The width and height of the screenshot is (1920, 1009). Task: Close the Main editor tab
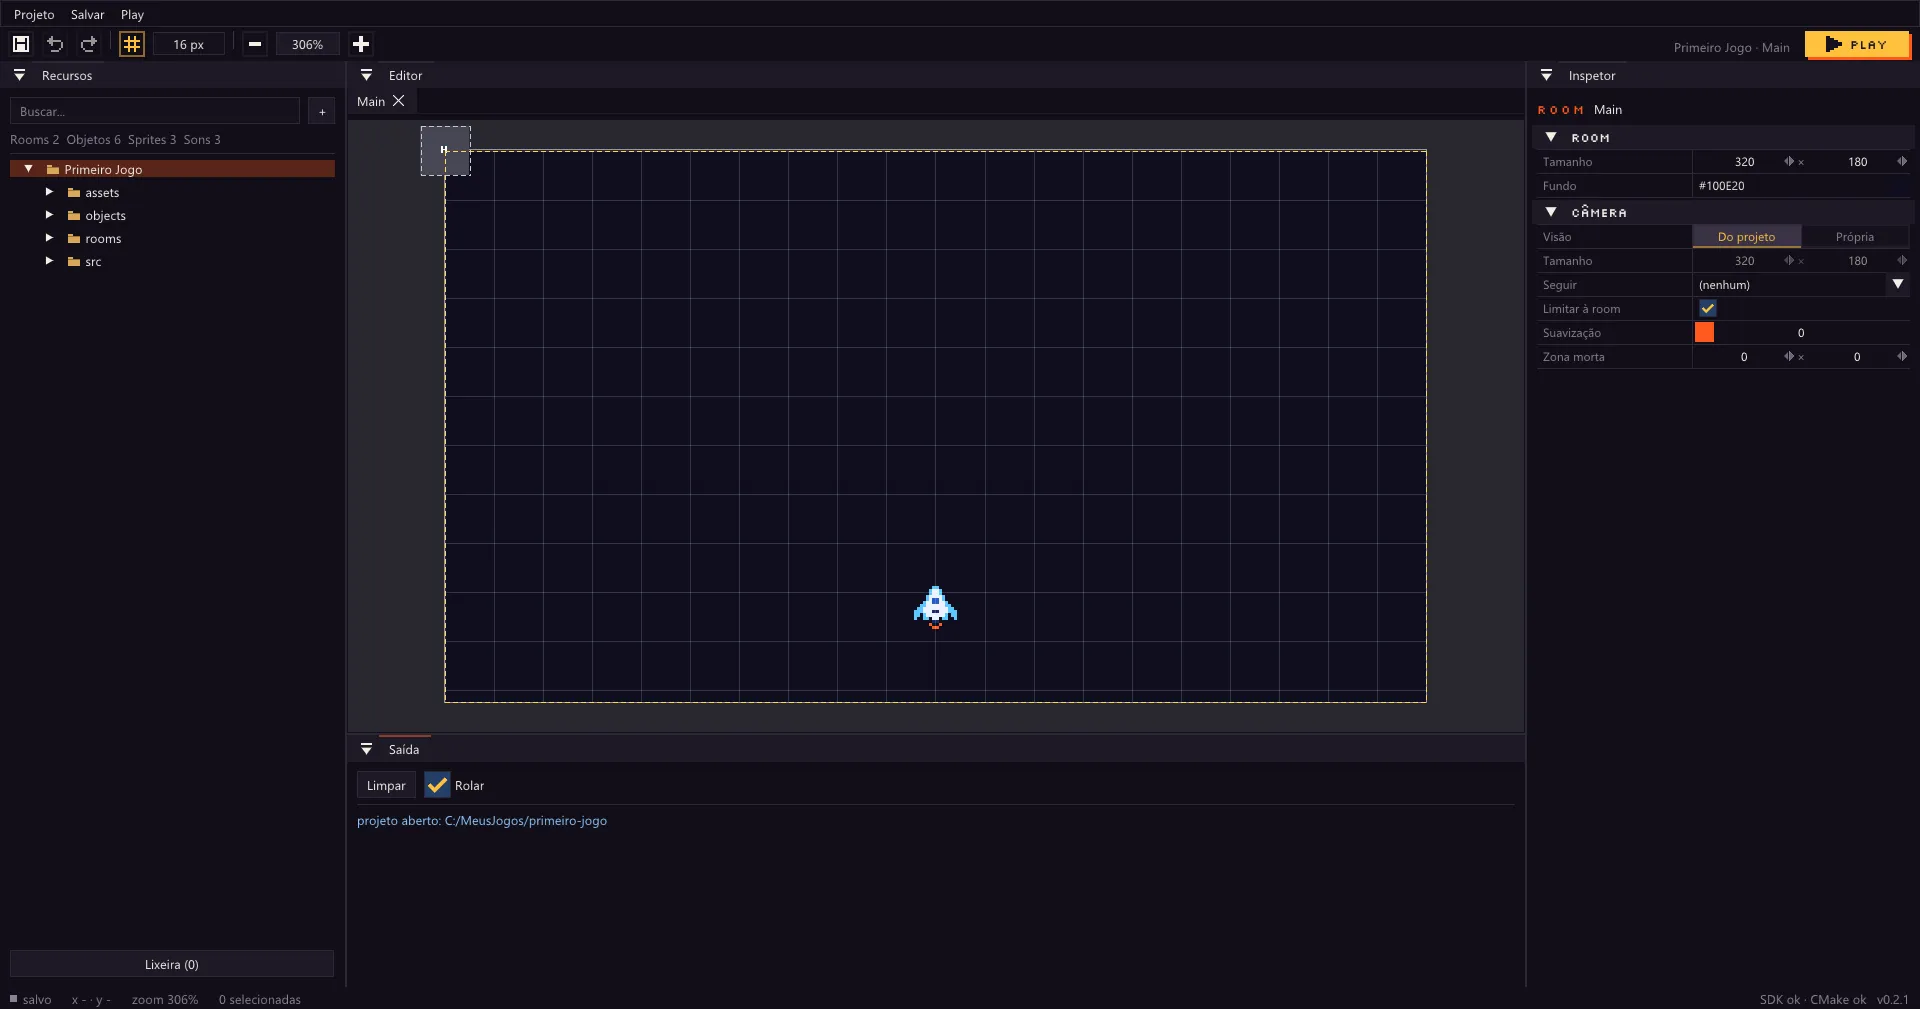pyautogui.click(x=398, y=101)
